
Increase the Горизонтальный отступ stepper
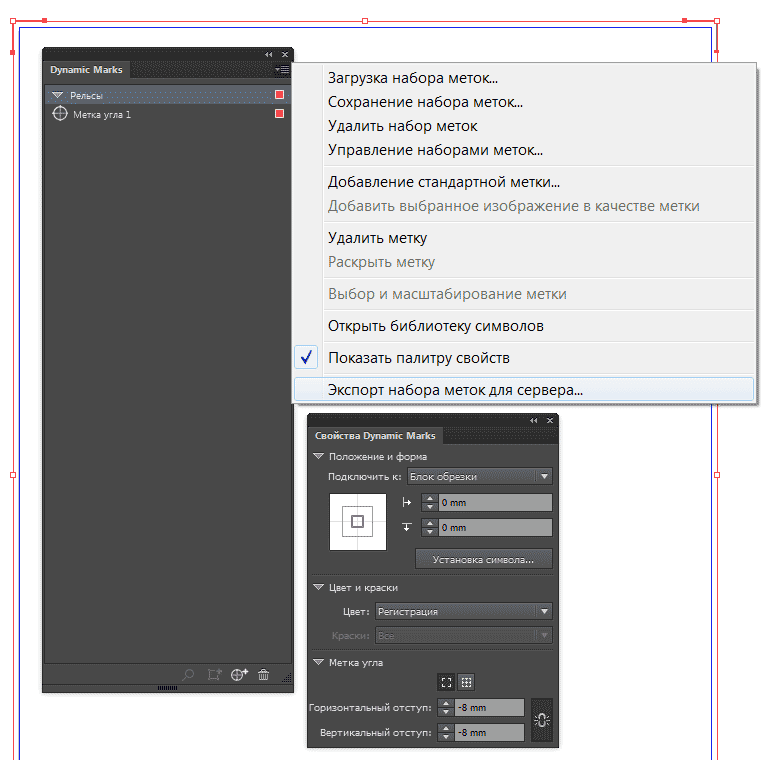coord(446,703)
